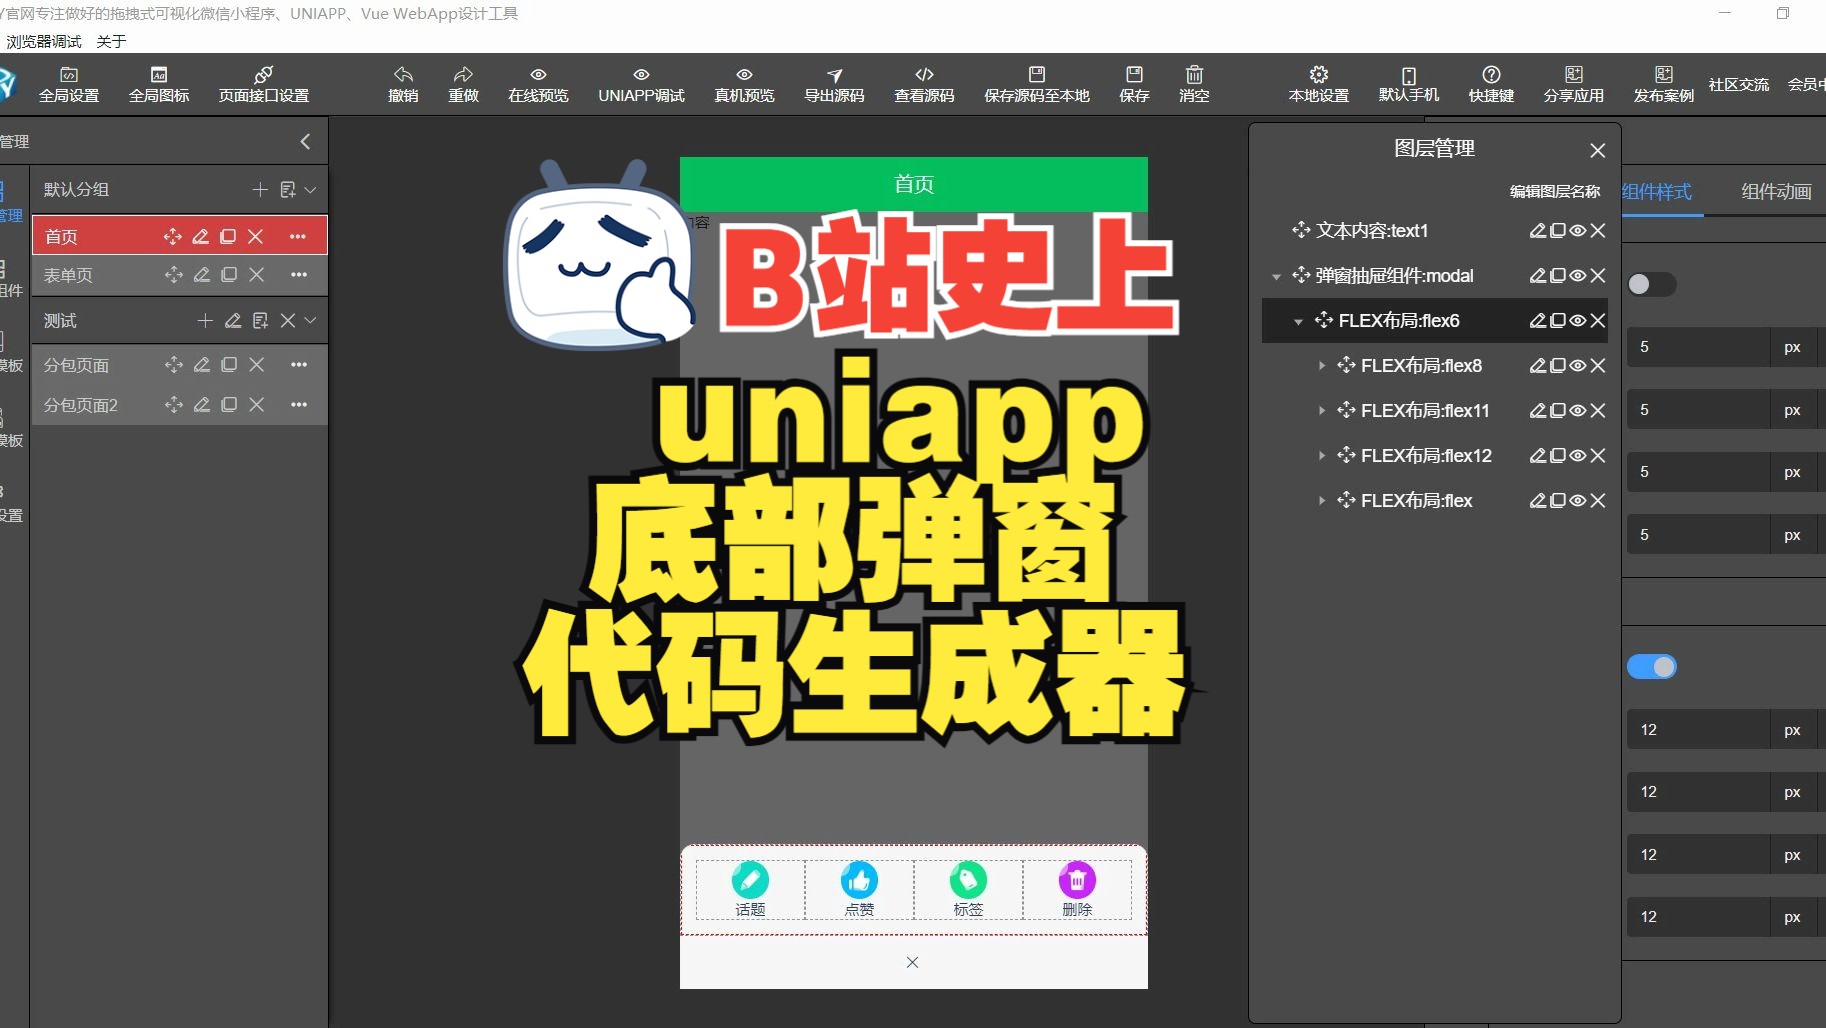
Task: Turn off the blue toggle in 组件样式 panel
Action: (x=1652, y=666)
